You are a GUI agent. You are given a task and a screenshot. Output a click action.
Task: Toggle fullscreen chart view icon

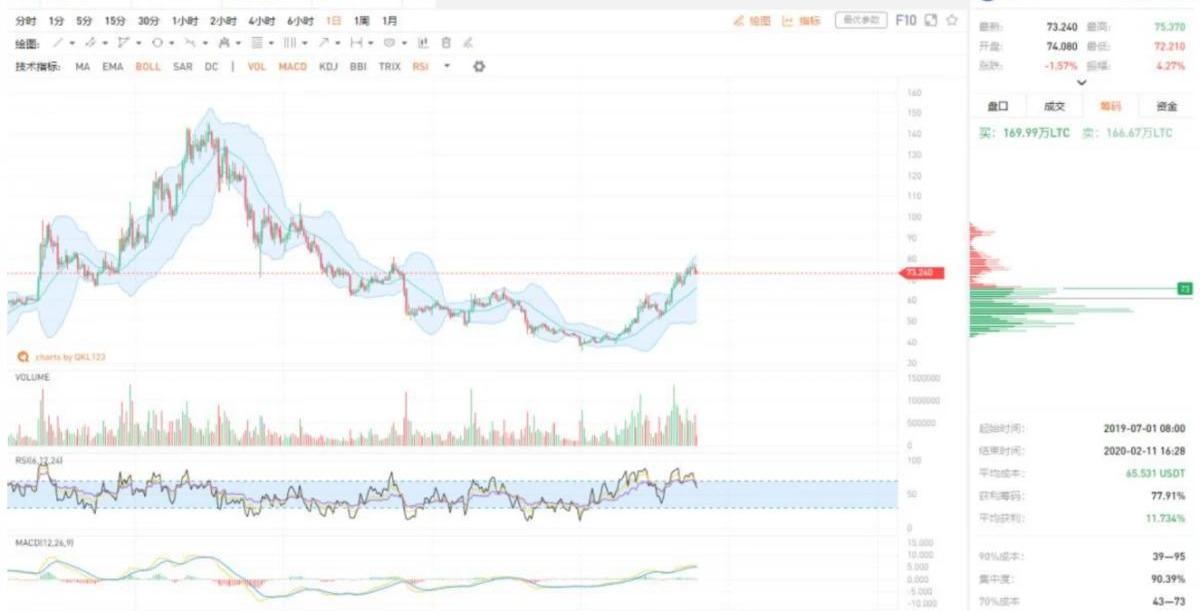tap(930, 20)
